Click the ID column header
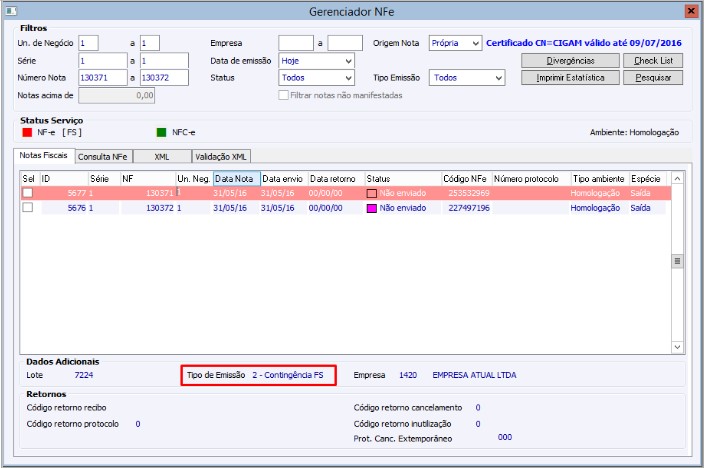704x468 pixels. [x=64, y=179]
